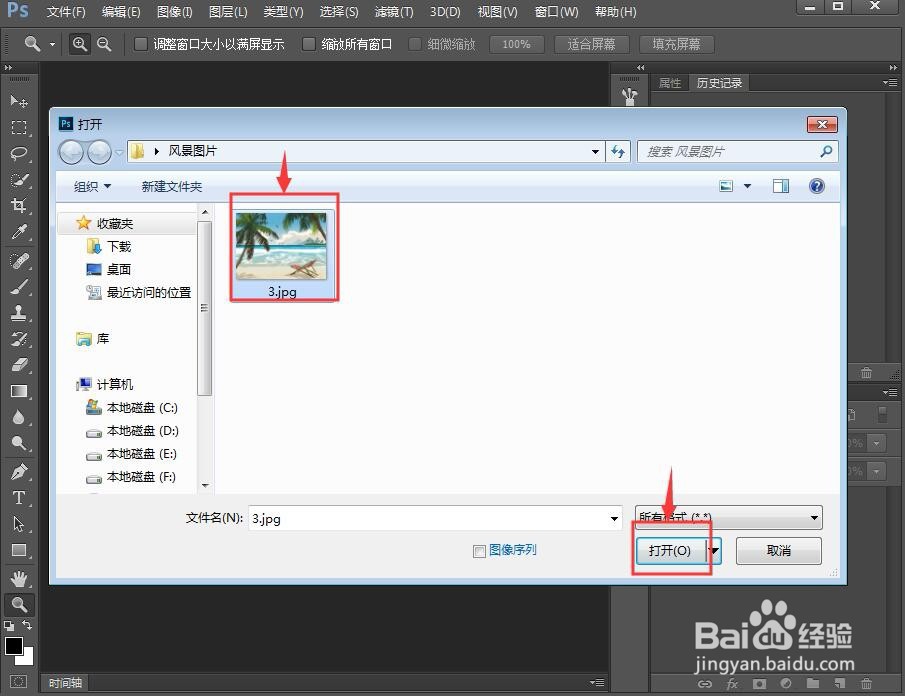
Task: Select the Brush tool
Action: point(18,285)
